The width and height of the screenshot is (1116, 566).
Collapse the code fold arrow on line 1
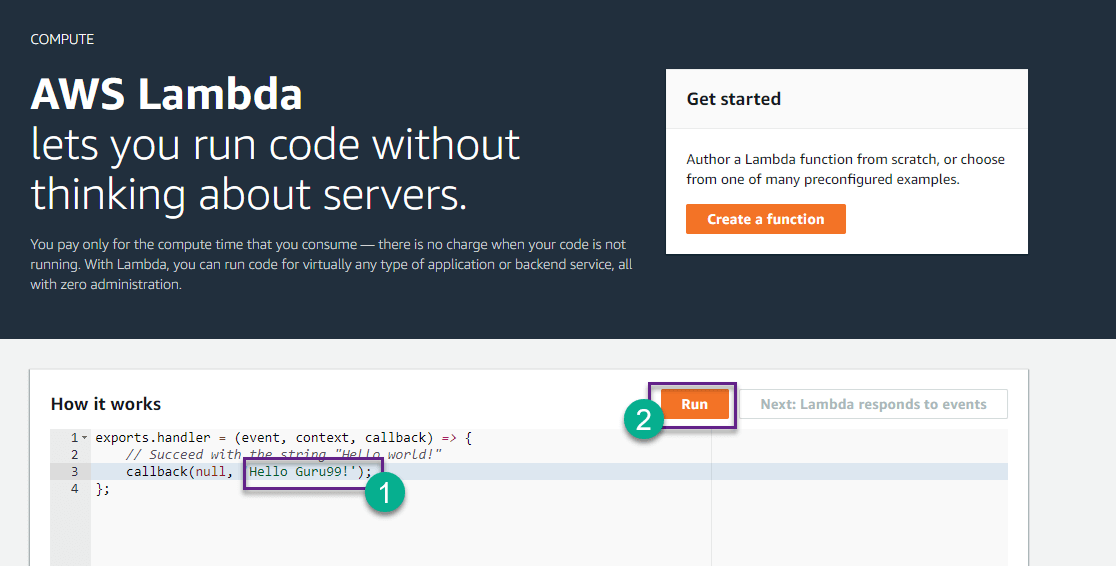click(x=85, y=438)
